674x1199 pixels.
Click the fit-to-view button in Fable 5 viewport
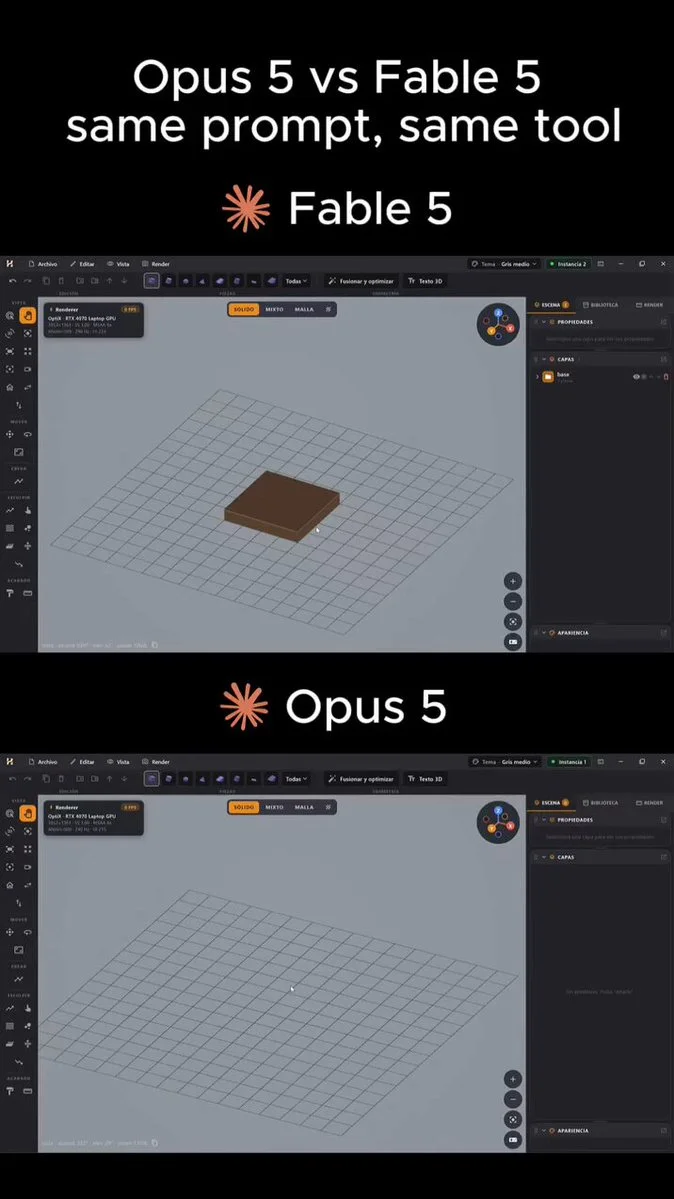(x=513, y=622)
